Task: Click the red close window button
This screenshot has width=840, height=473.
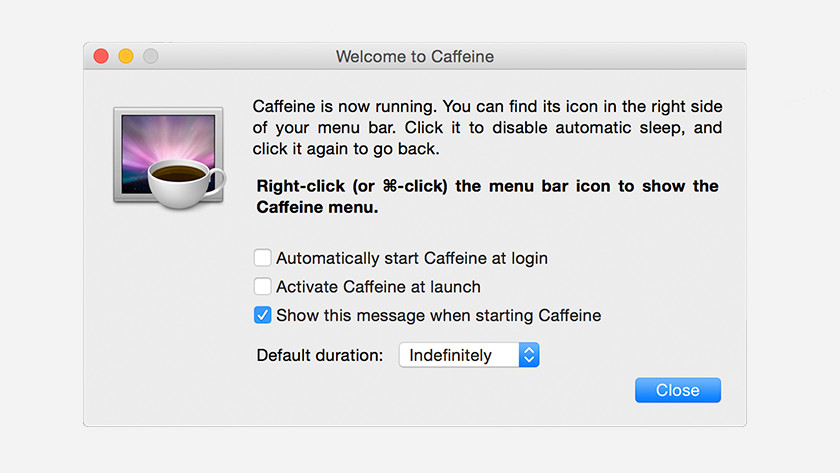Action: tap(101, 56)
